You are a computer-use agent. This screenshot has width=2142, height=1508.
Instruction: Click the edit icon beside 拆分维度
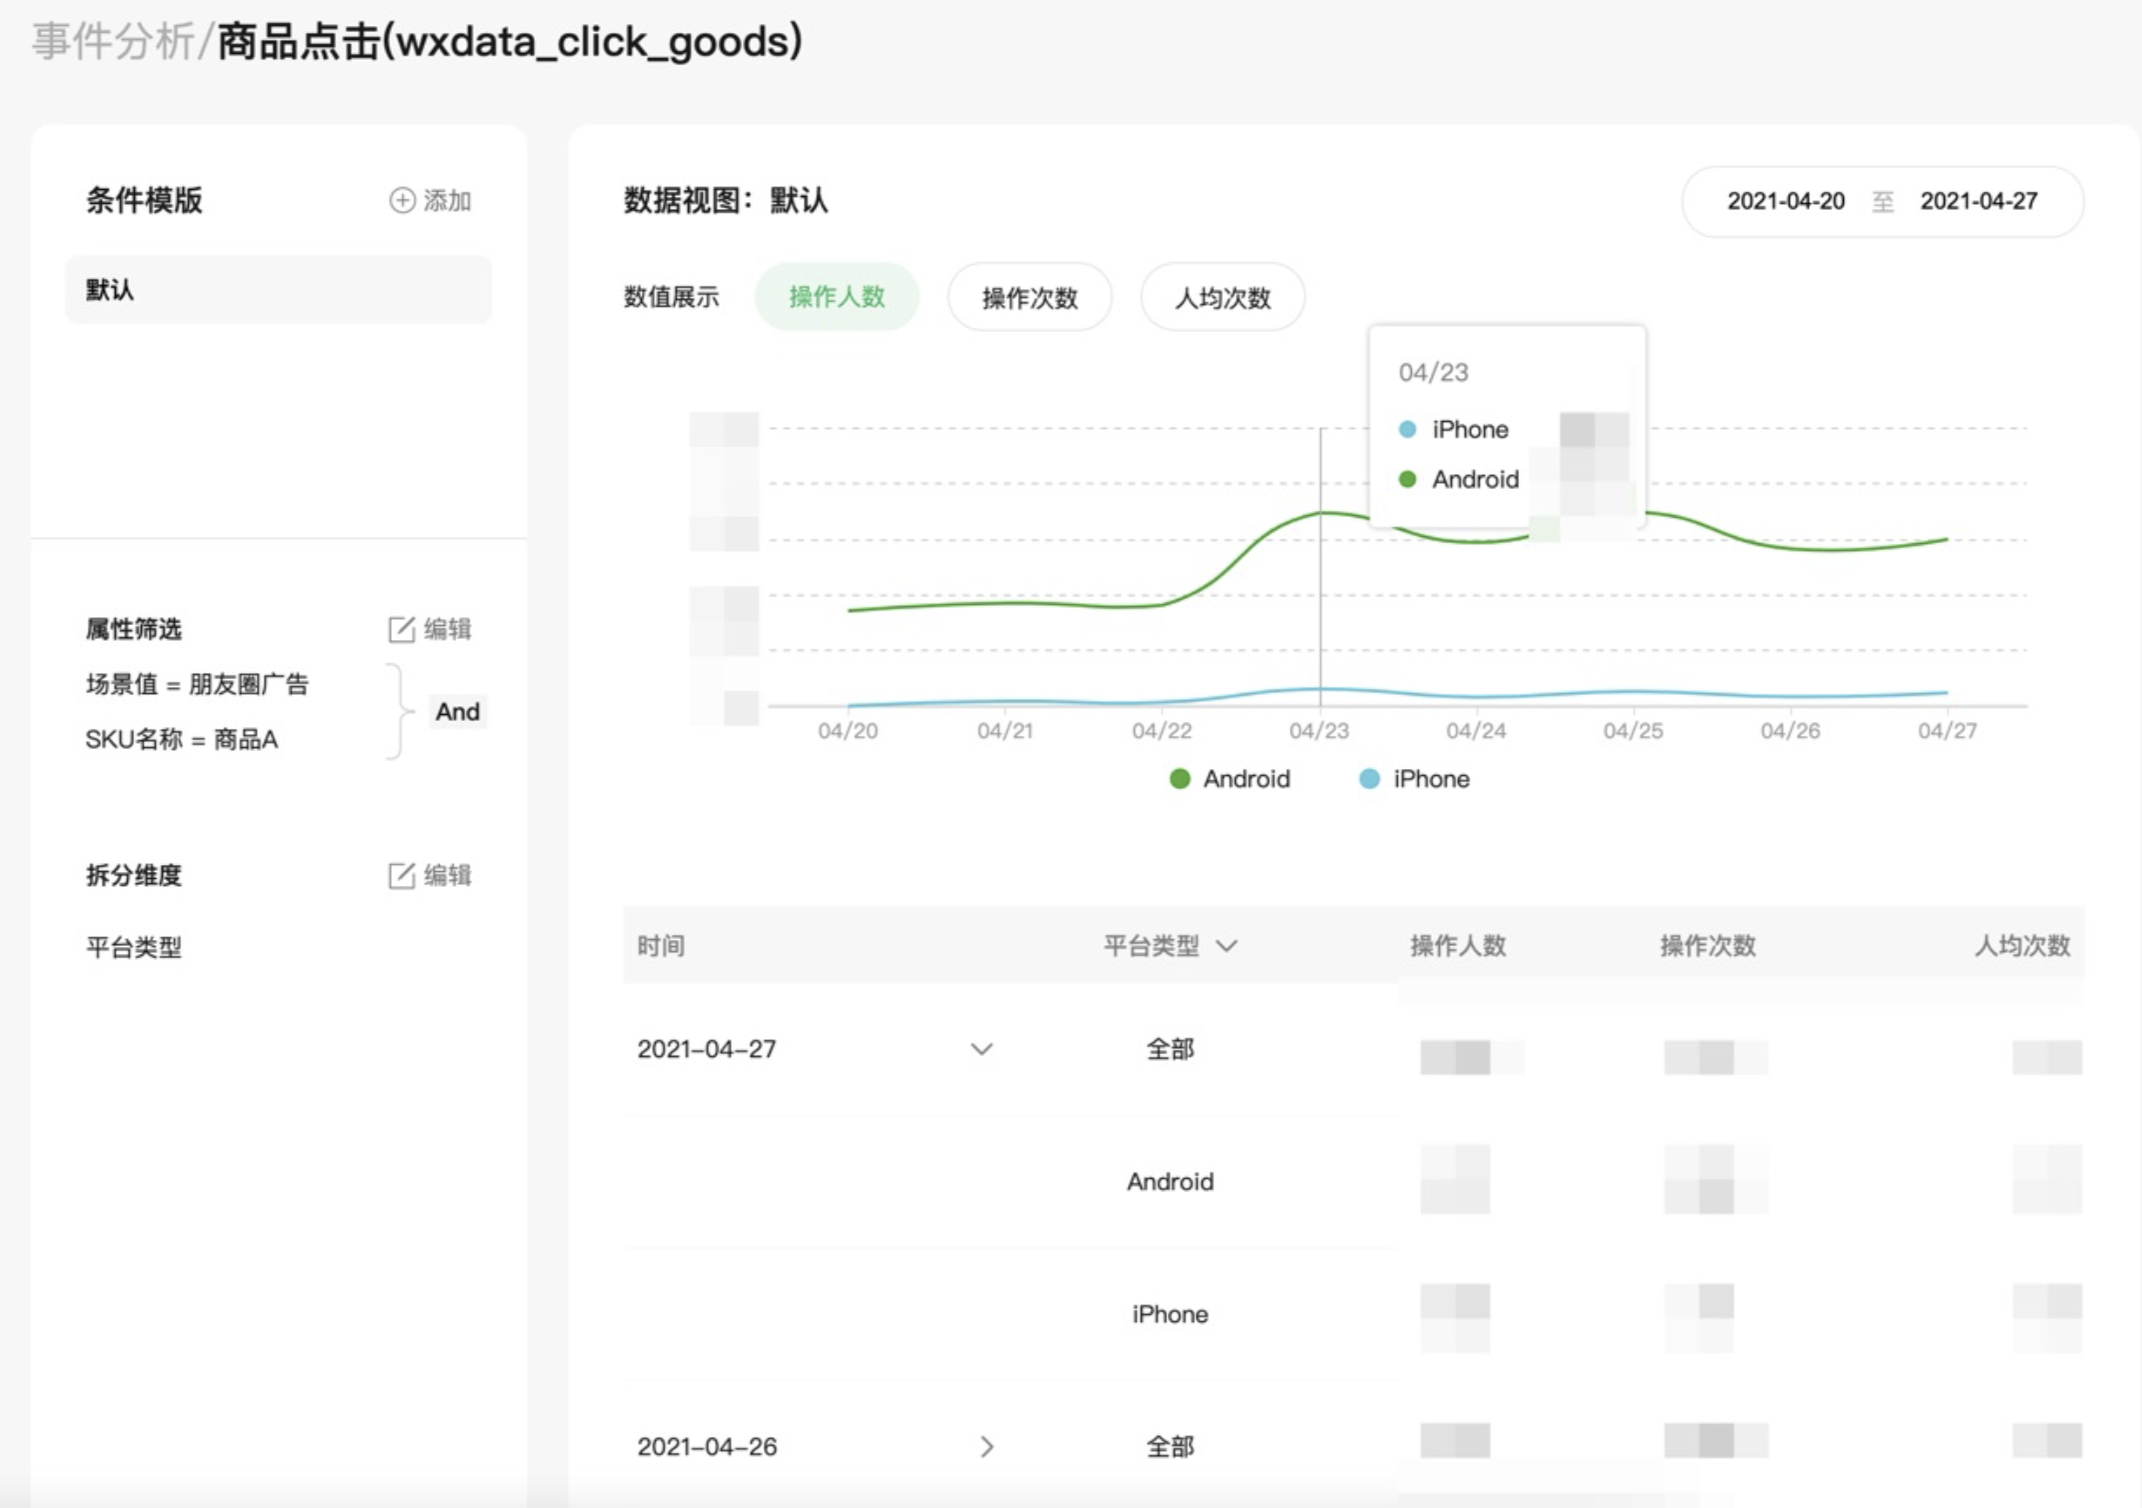(401, 875)
